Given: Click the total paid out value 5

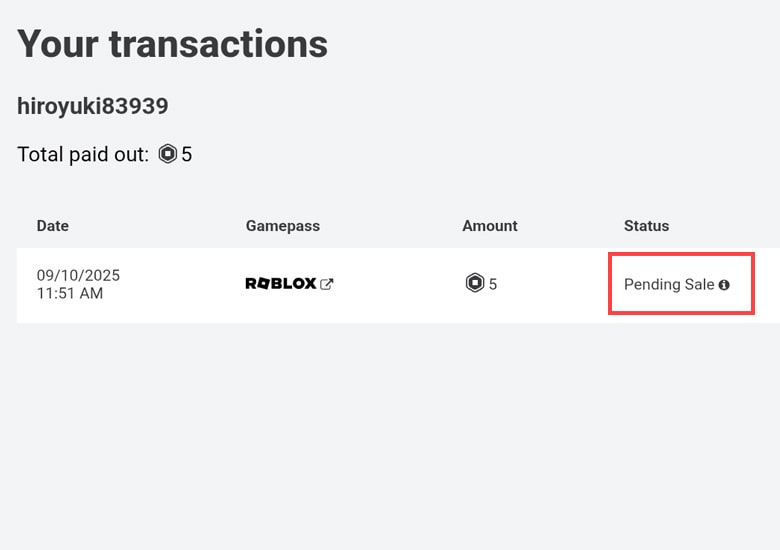Looking at the screenshot, I should pos(187,155).
